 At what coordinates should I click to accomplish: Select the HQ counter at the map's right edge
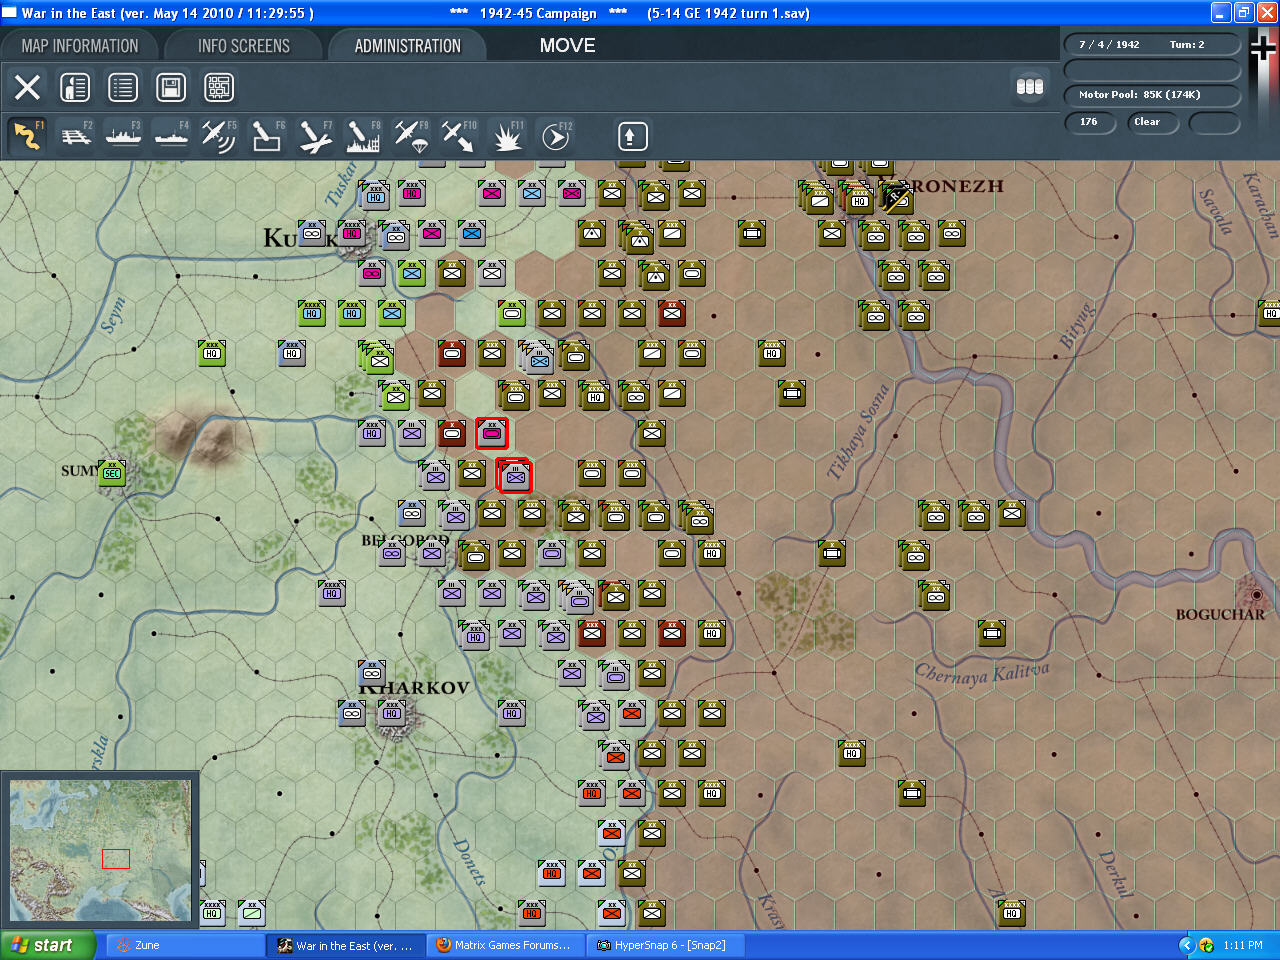1270,312
